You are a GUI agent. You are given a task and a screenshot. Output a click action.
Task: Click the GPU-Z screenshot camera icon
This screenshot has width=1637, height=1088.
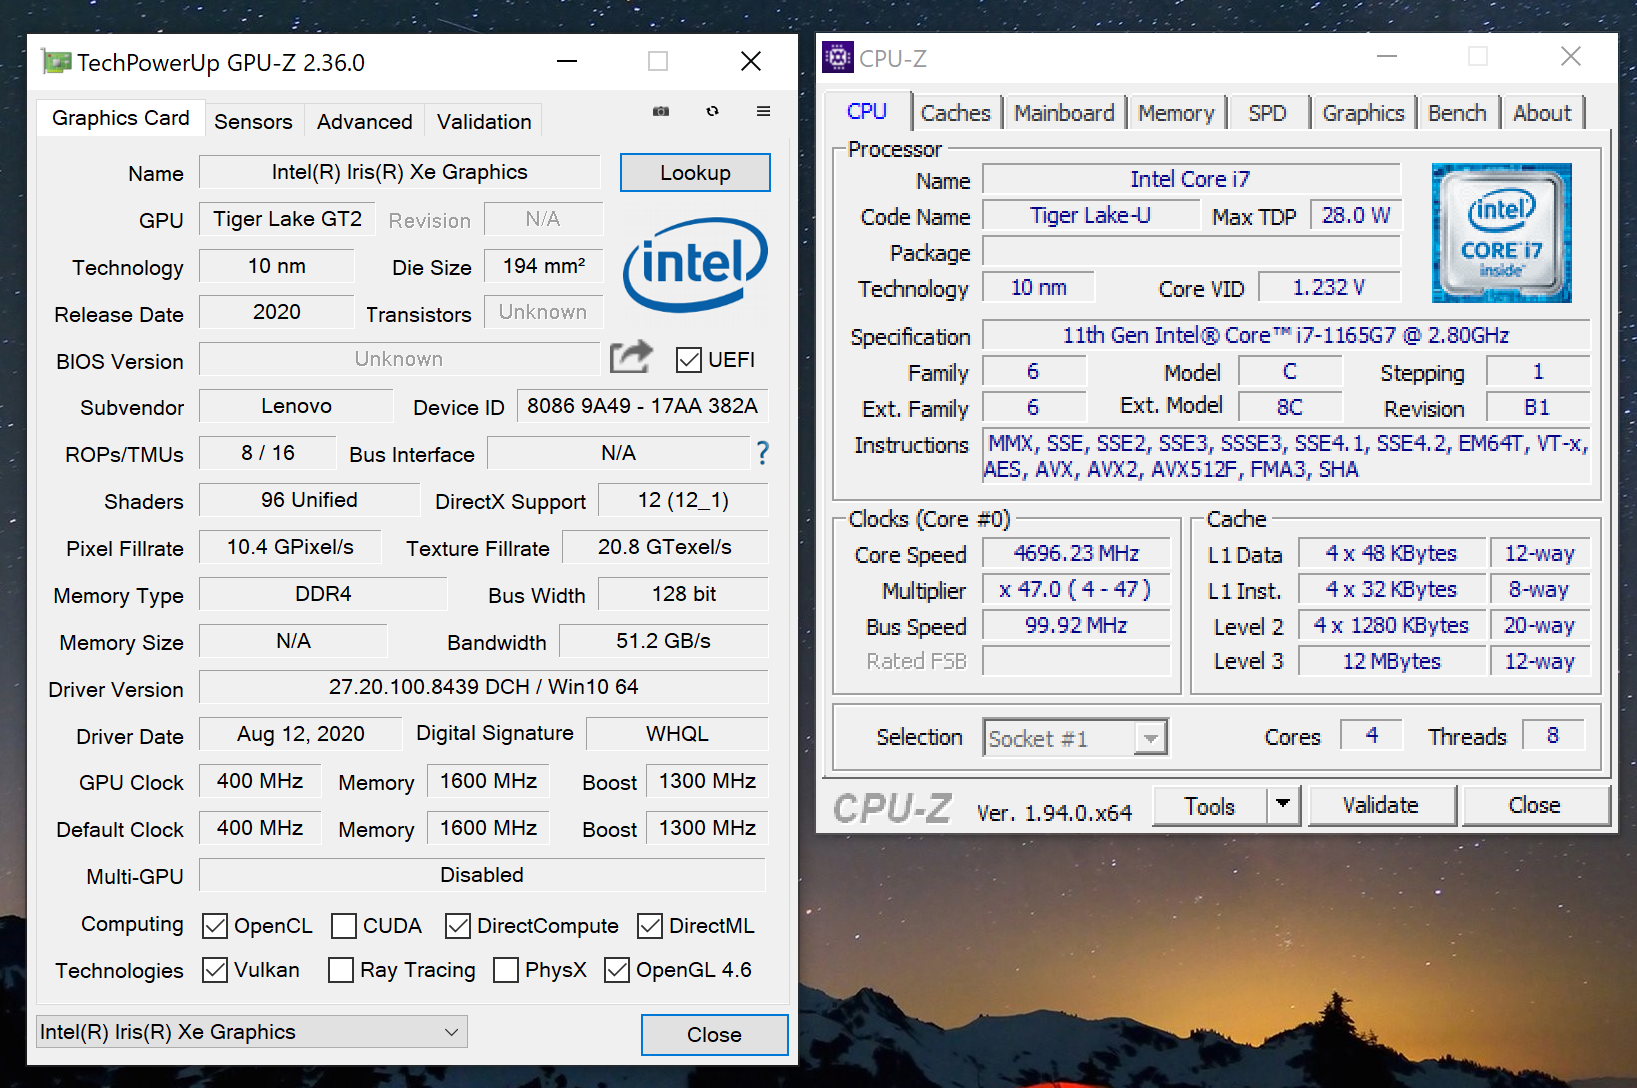coord(661,111)
